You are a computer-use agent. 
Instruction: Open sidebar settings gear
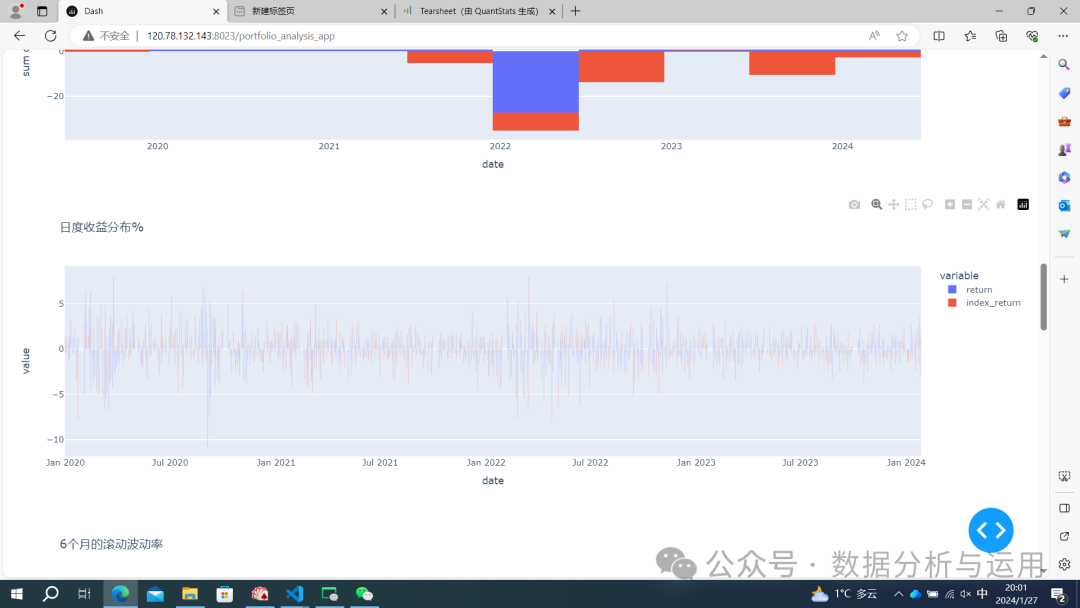[x=1064, y=565]
